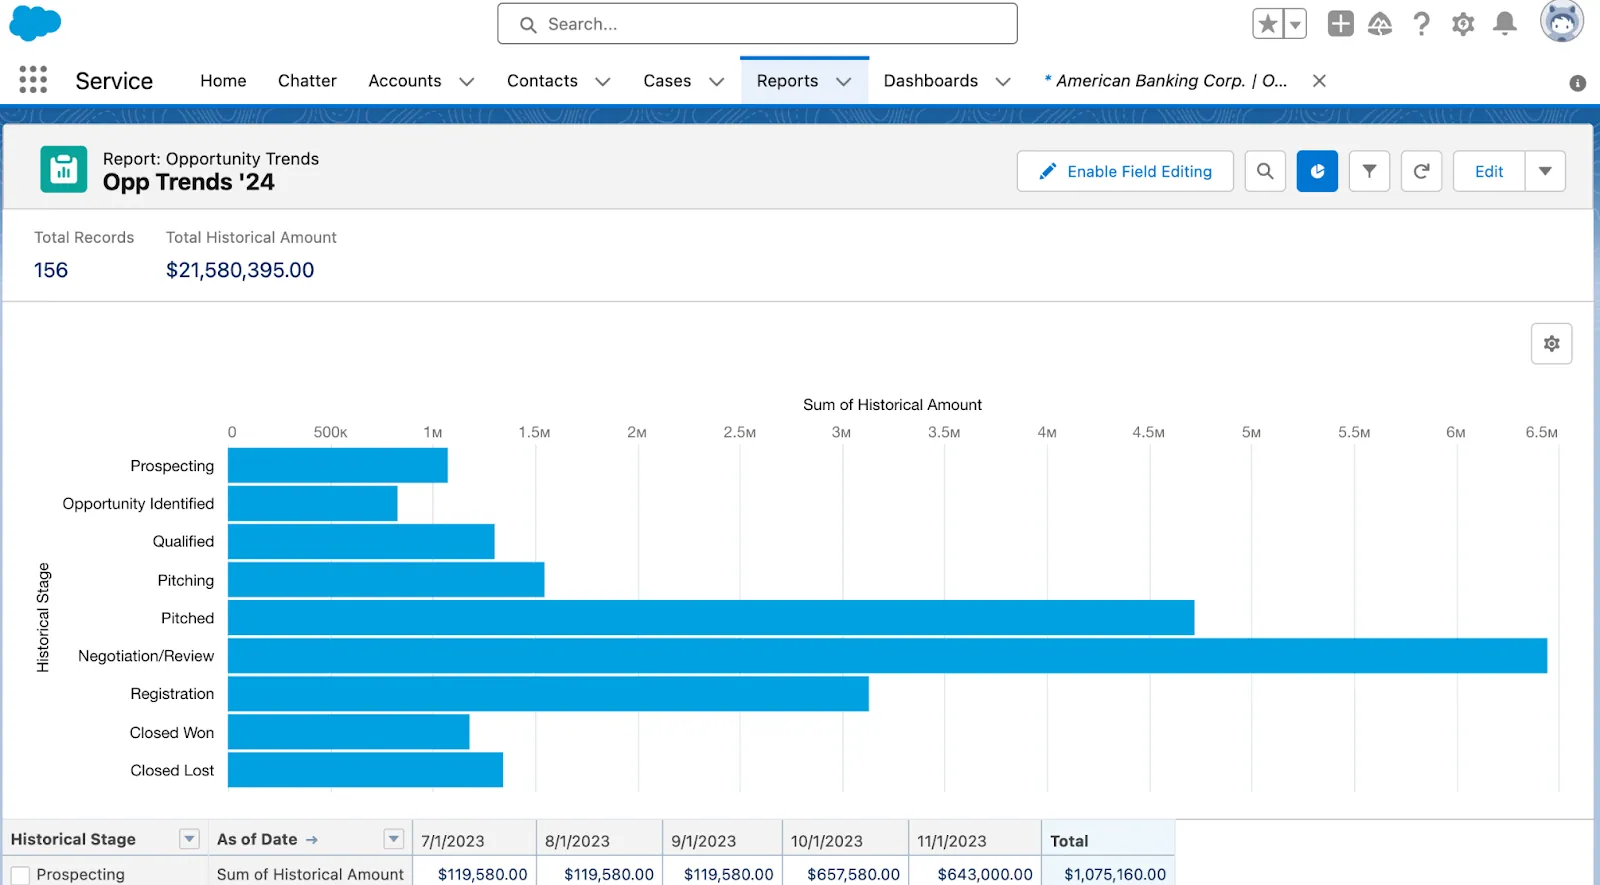Expand the Contacts tab chevron
Viewport: 1600px width, 885px height.
603,82
